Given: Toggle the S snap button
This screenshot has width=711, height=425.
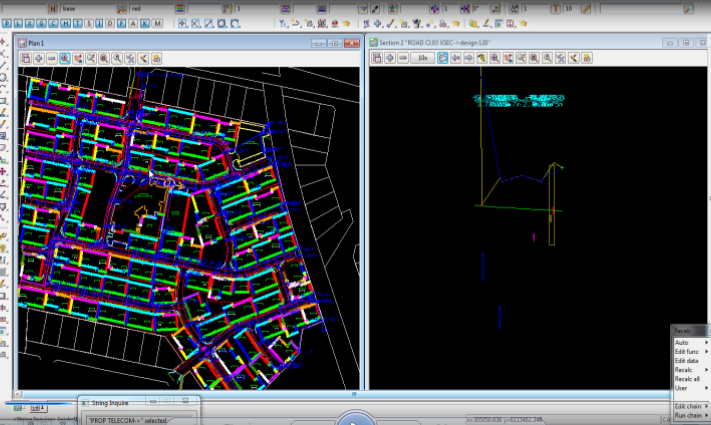Looking at the screenshot, I should (89, 24).
